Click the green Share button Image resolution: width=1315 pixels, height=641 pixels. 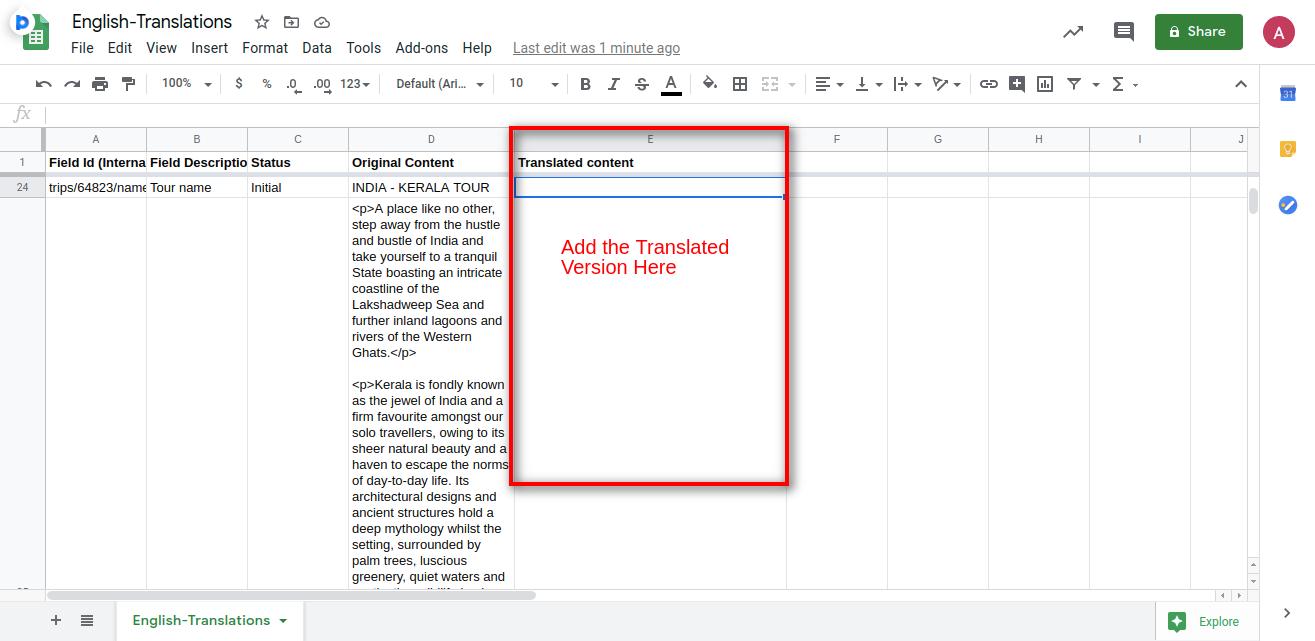point(1198,32)
